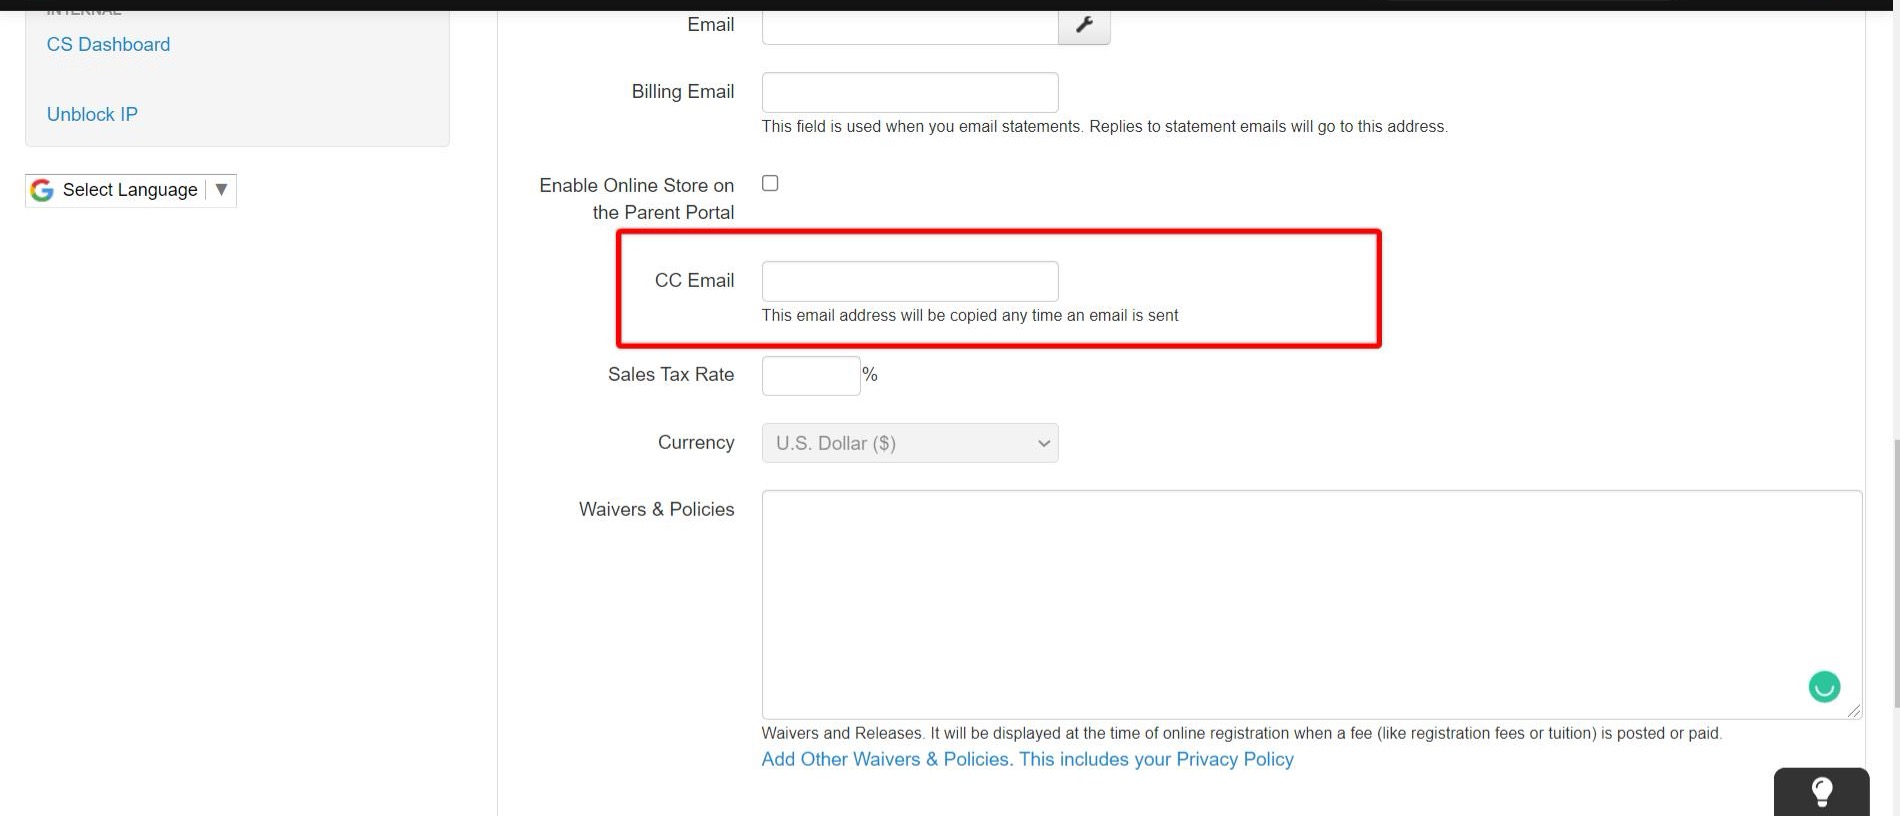Click the wrench icon beside Email field
Screen dimensions: 1900x816
(x=1084, y=26)
